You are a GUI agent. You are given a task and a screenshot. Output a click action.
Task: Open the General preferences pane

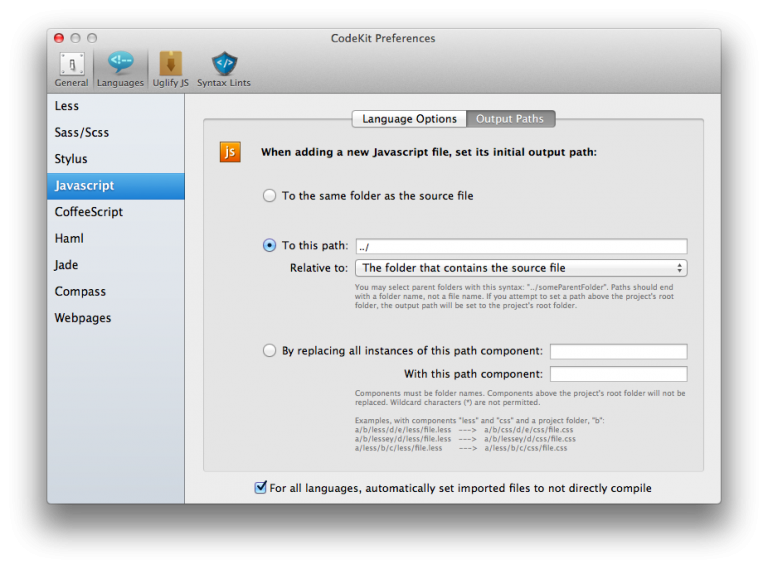[72, 70]
